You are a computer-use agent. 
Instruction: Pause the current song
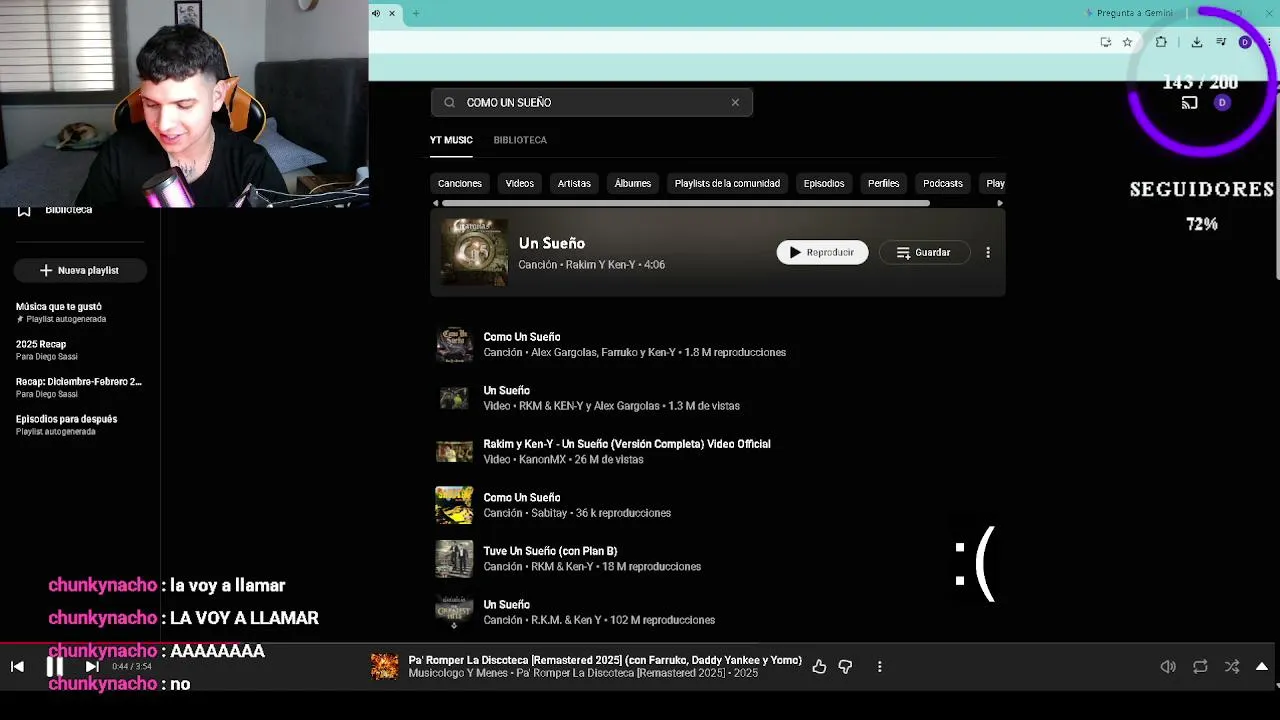click(x=55, y=666)
